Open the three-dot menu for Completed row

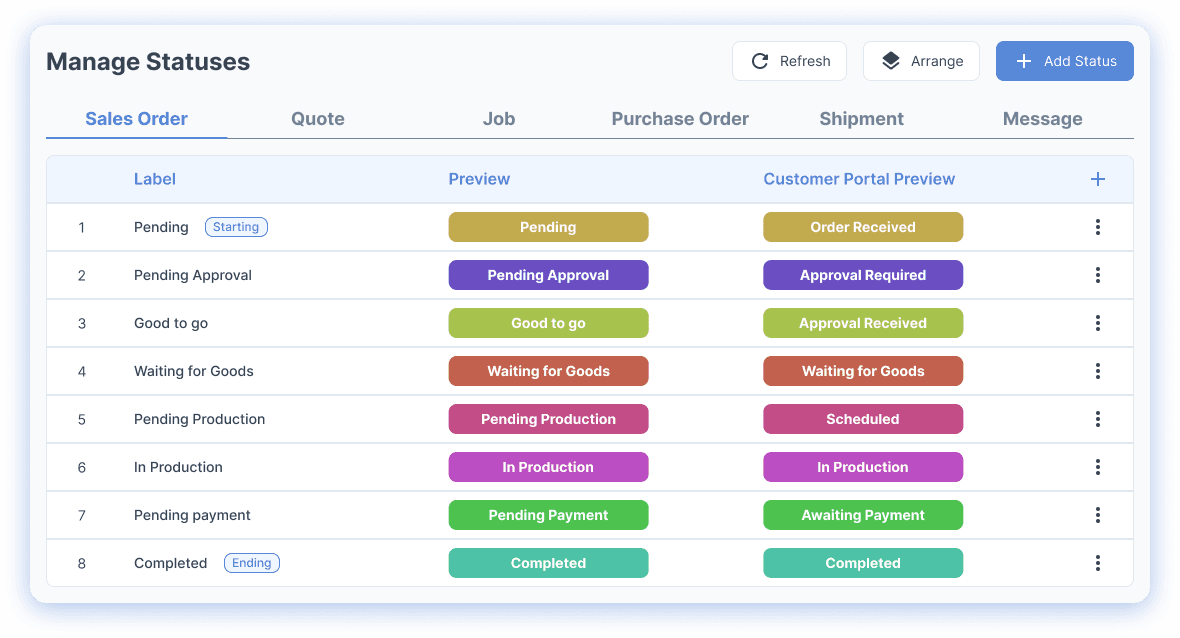[x=1097, y=563]
